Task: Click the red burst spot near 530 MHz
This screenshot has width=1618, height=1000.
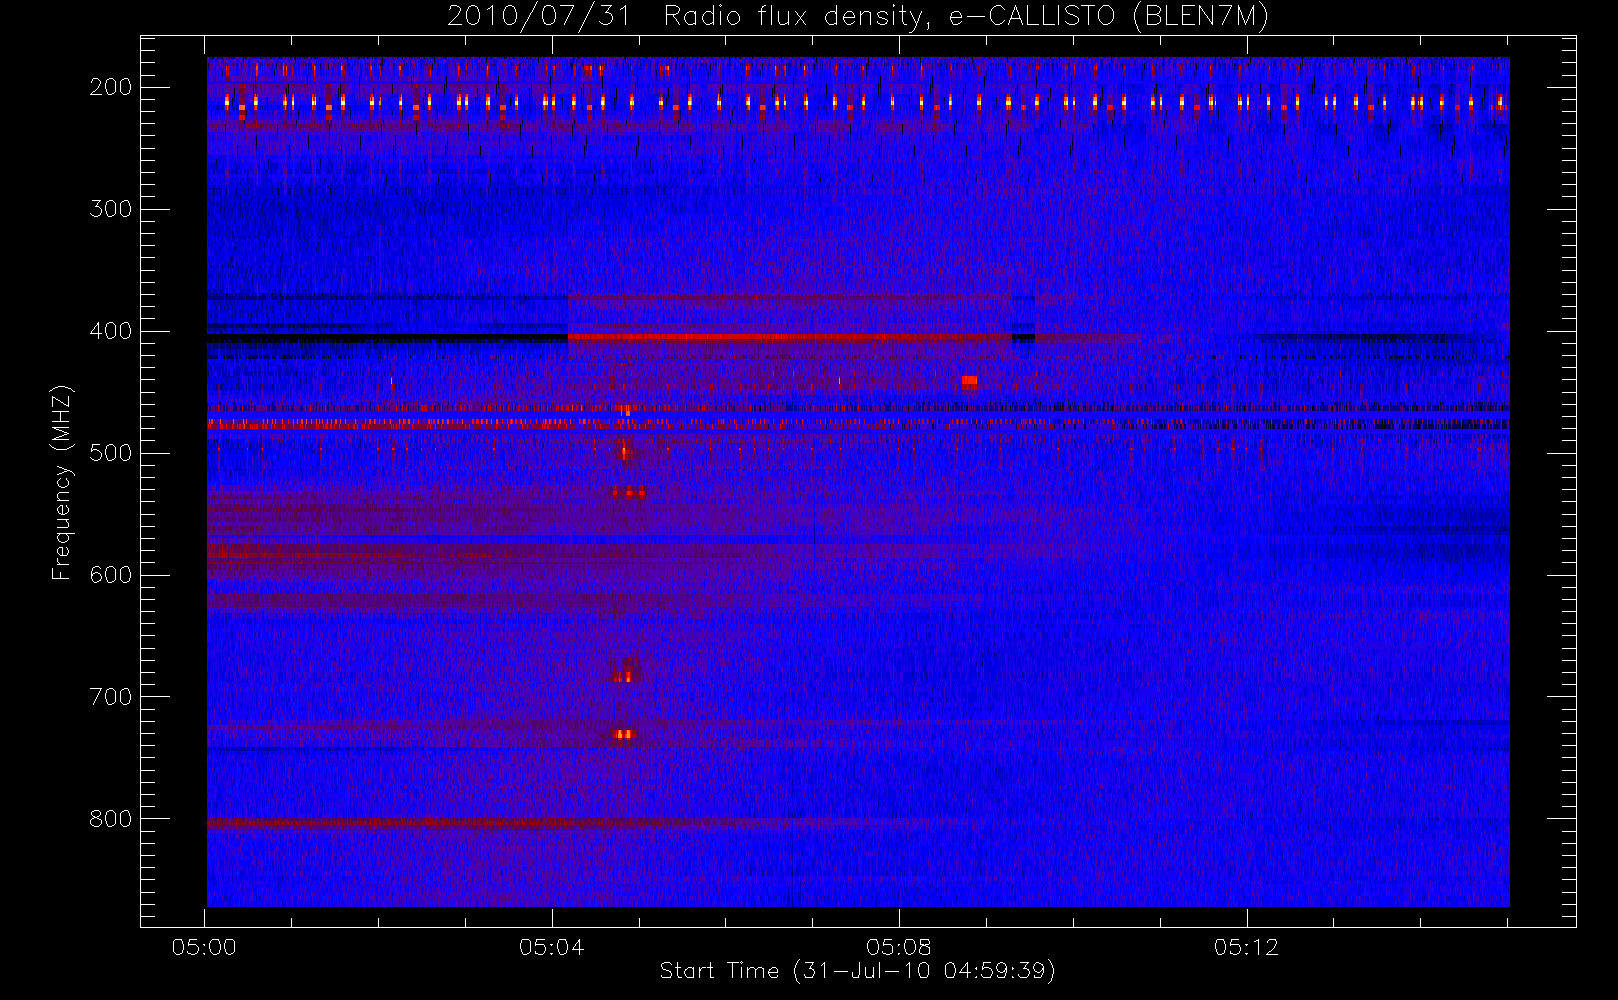Action: (x=629, y=492)
